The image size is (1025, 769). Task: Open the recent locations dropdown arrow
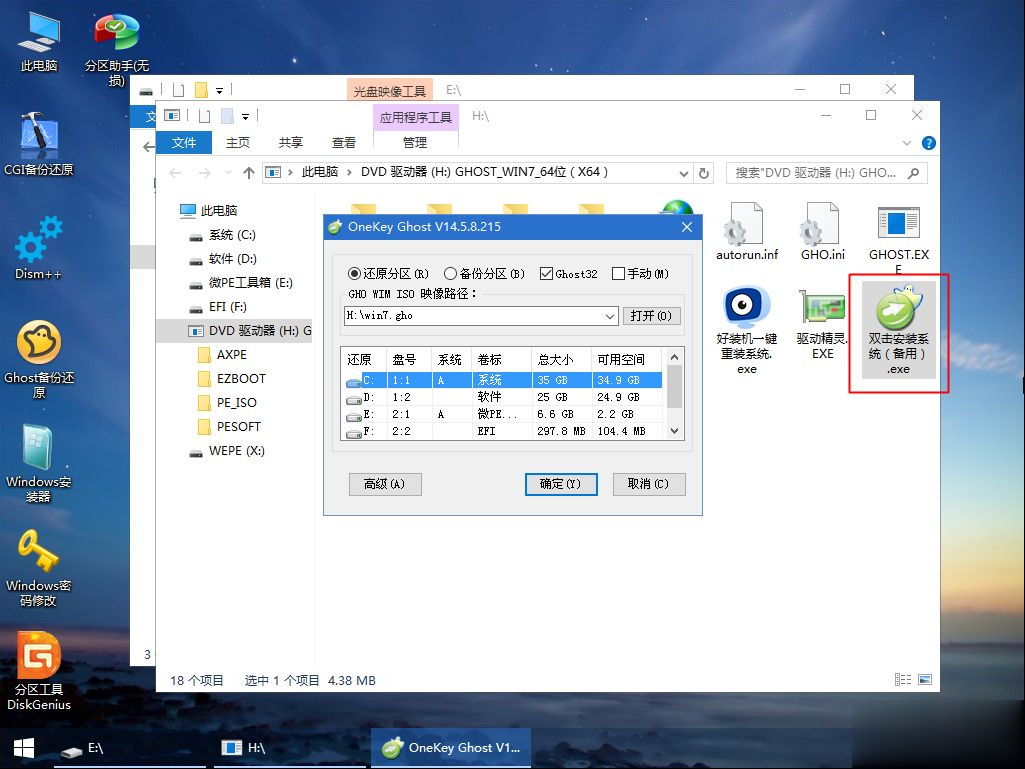click(227, 173)
